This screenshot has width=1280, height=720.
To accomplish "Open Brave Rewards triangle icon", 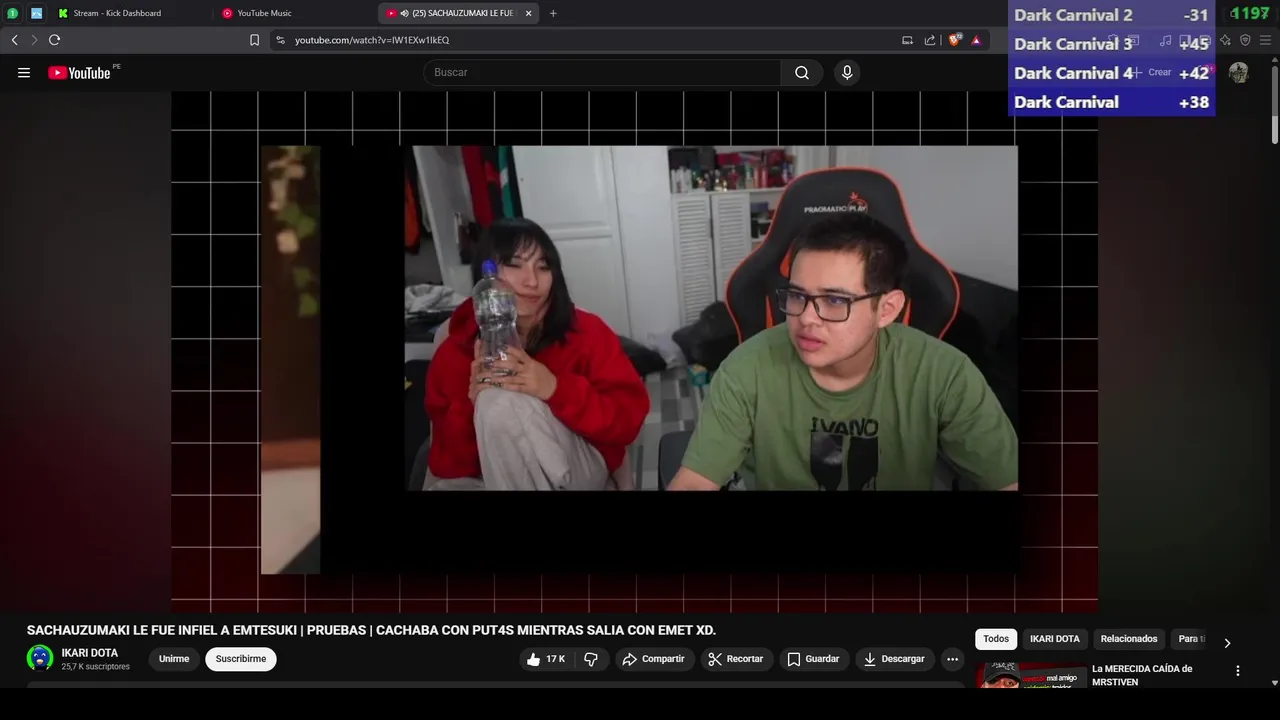I will 976,40.
